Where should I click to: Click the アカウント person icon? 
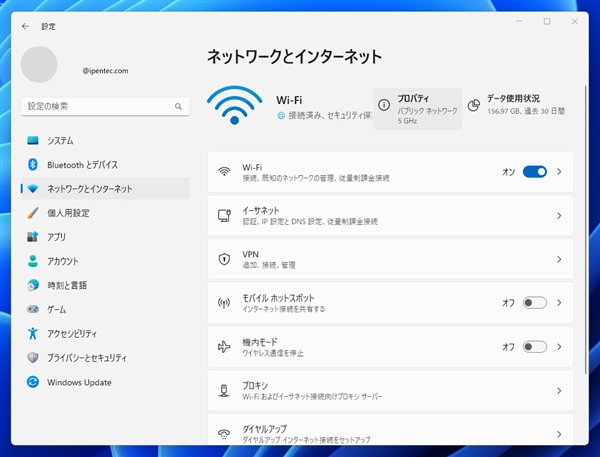[x=33, y=261]
